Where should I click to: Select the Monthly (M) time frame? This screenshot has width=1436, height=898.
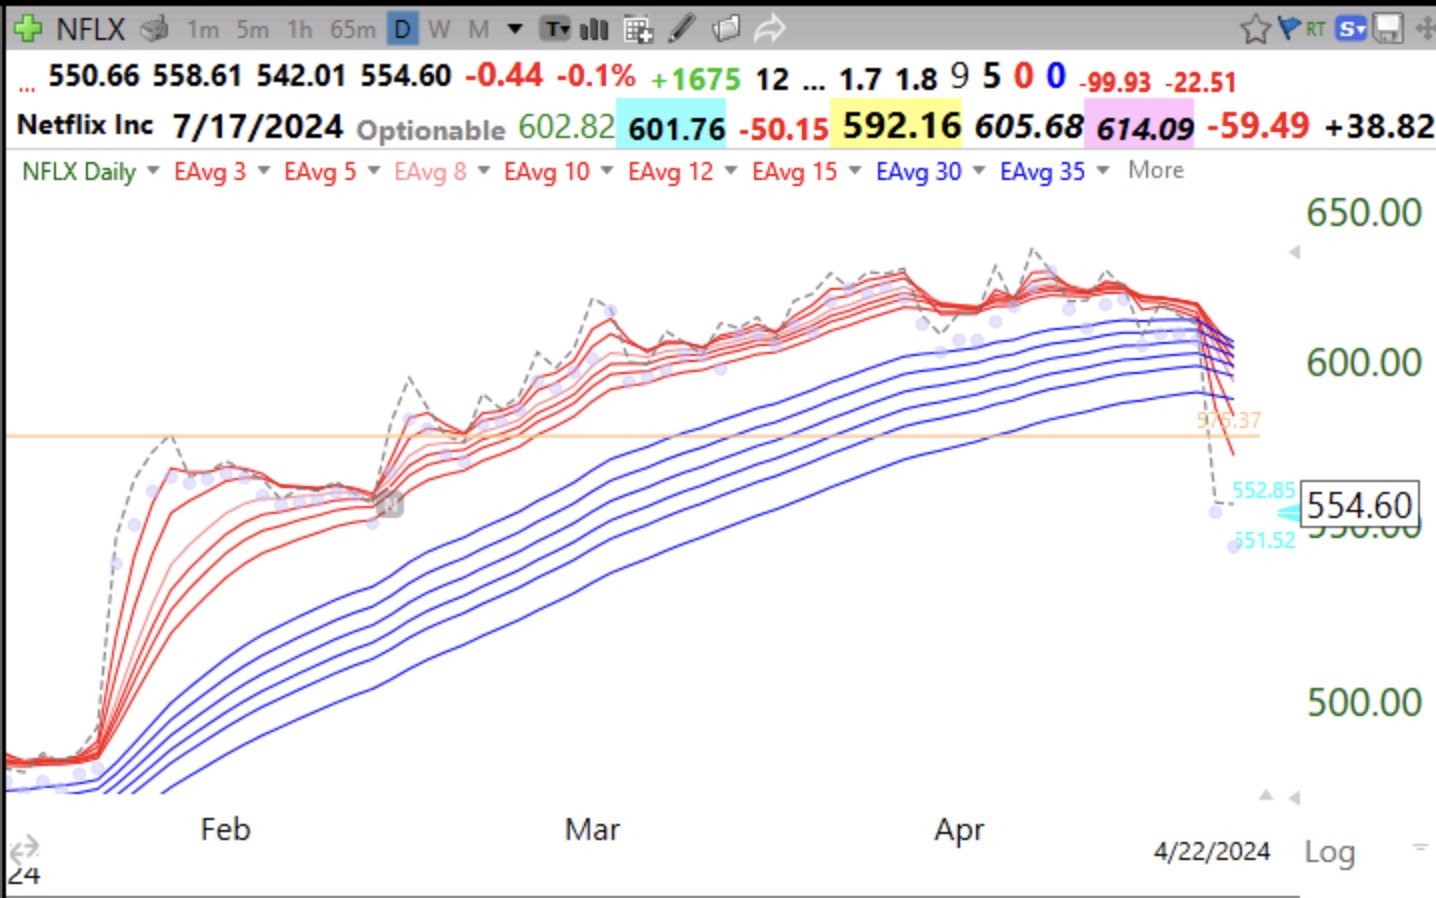tap(479, 30)
